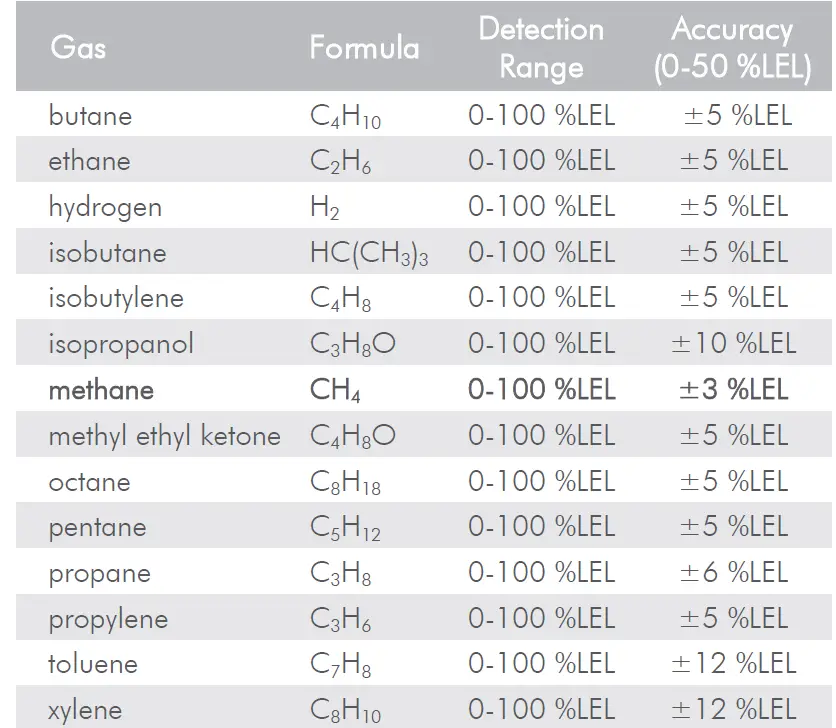The image size is (836, 728).
Task: Select the methane formula CH4
Action: 335,390
